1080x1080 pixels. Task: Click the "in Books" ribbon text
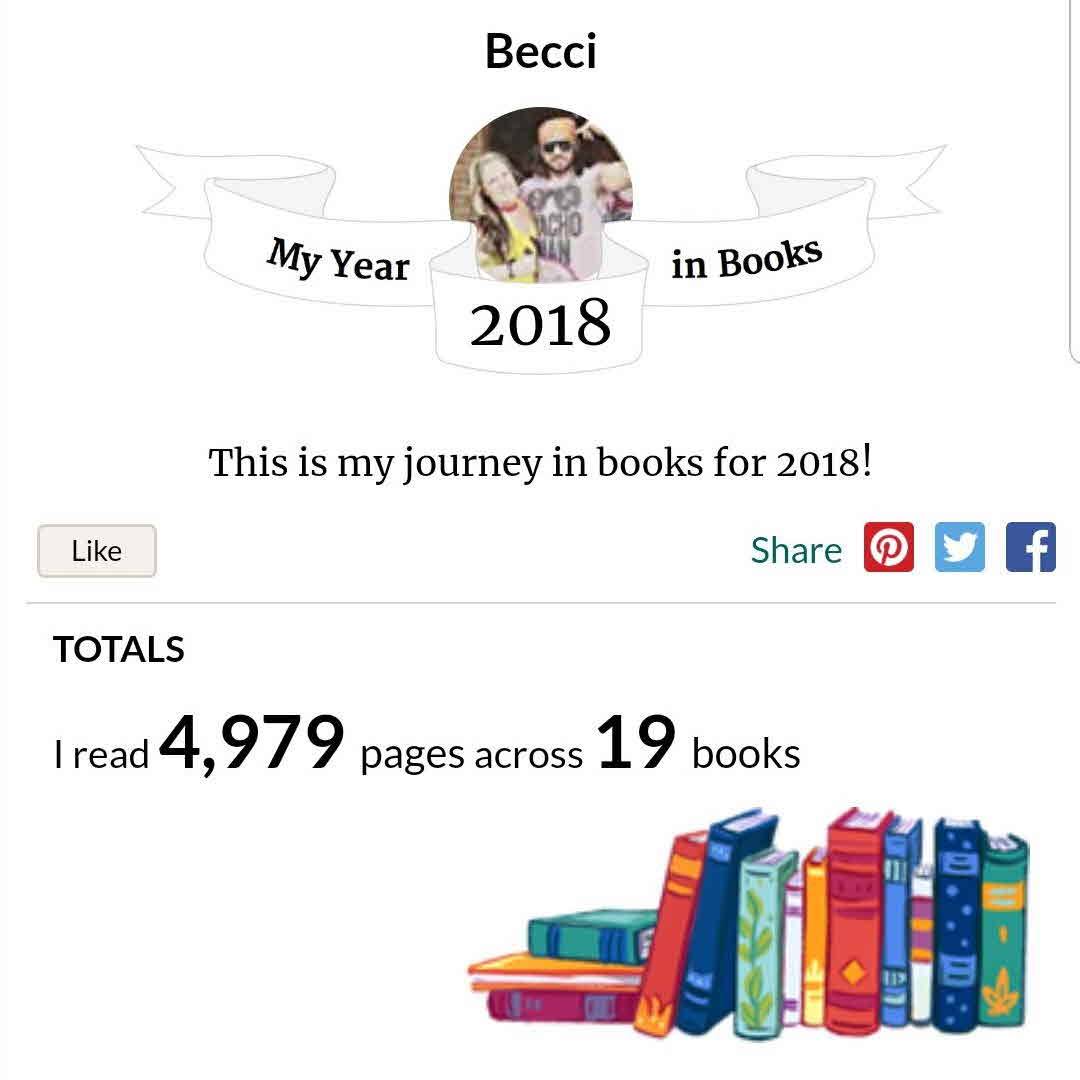(746, 260)
